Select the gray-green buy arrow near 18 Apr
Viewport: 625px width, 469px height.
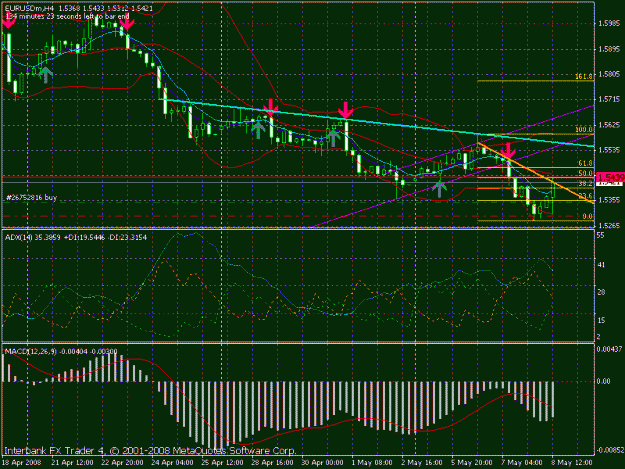tap(45, 75)
